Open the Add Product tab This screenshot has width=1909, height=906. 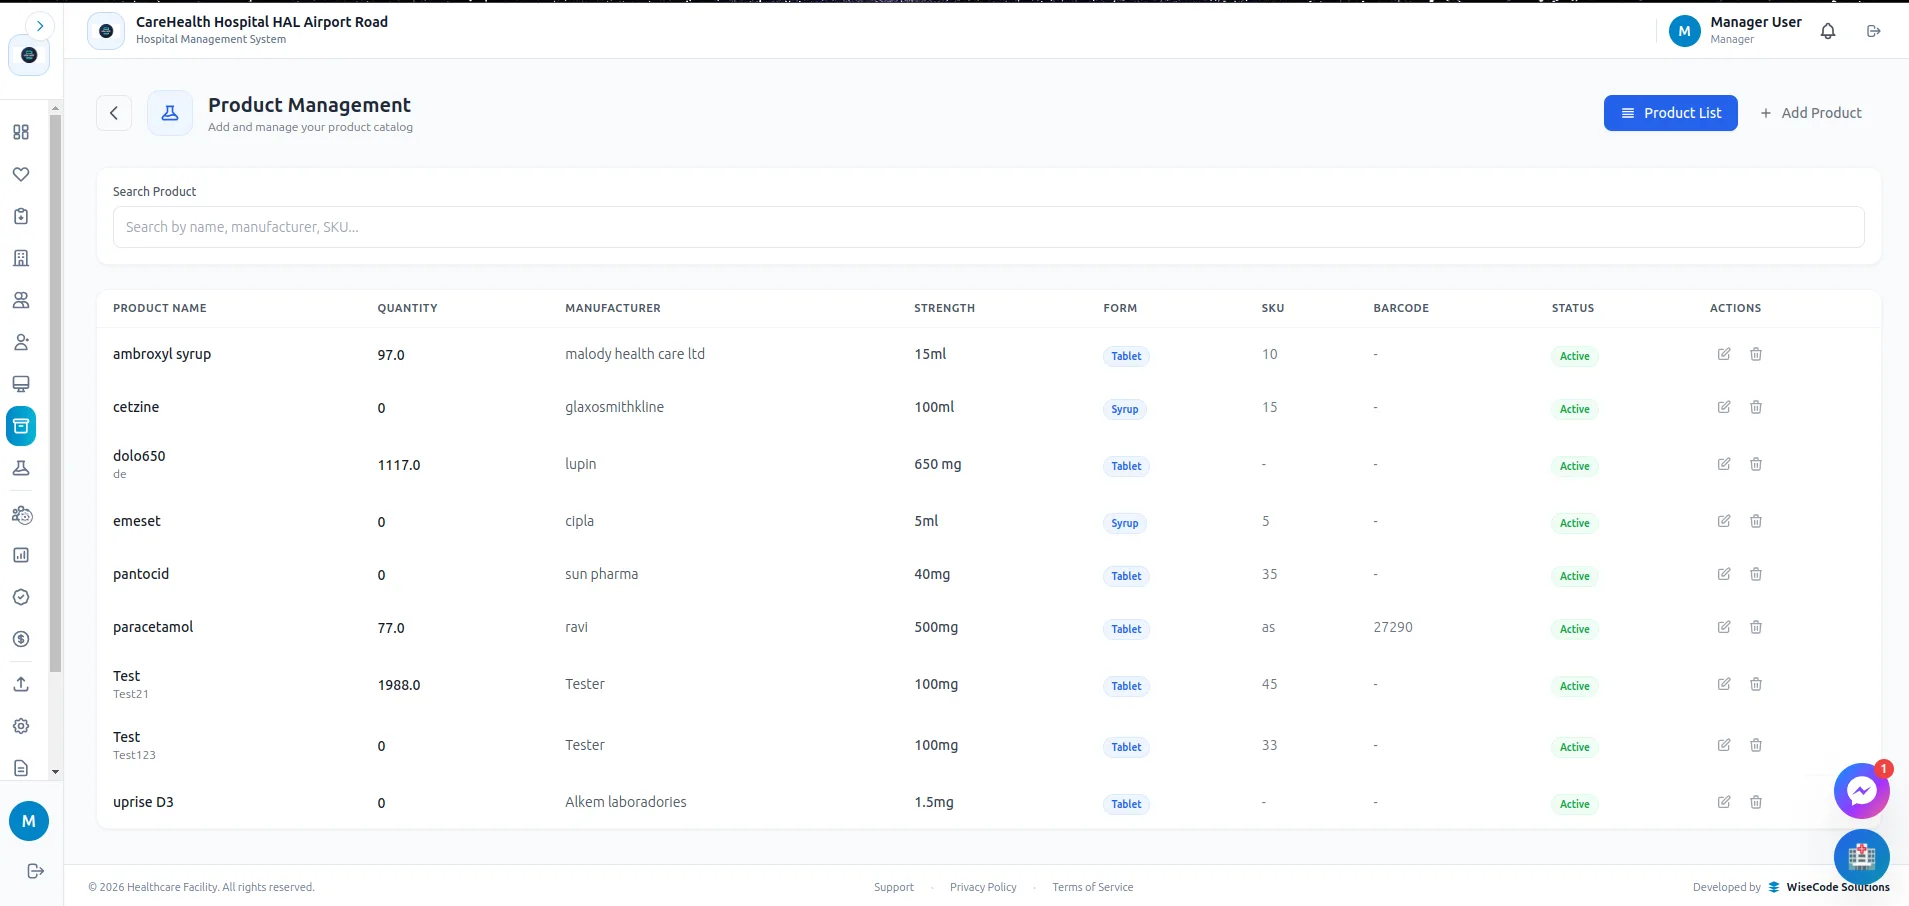pos(1811,113)
